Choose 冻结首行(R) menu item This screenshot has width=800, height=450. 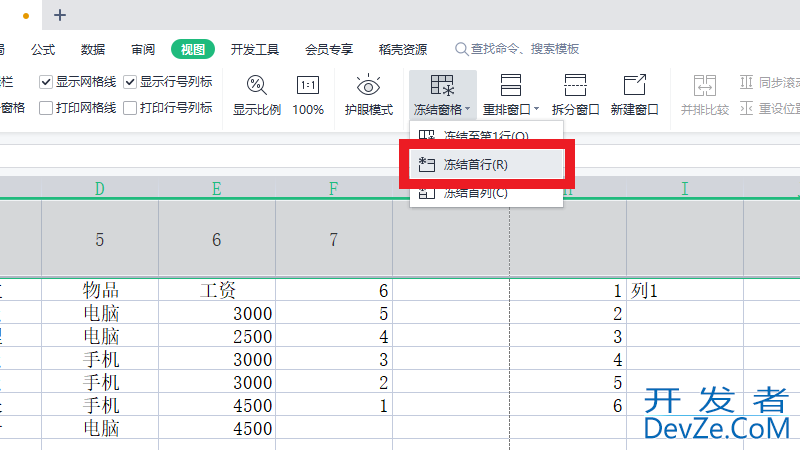click(x=486, y=164)
